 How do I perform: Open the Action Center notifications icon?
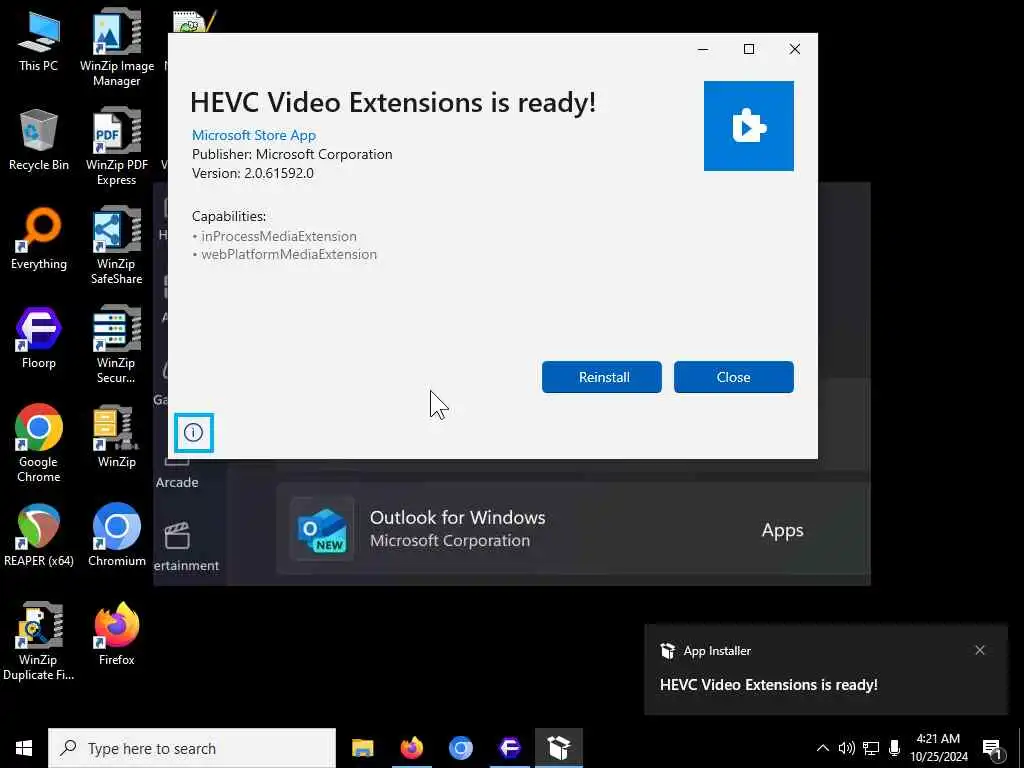(992, 748)
